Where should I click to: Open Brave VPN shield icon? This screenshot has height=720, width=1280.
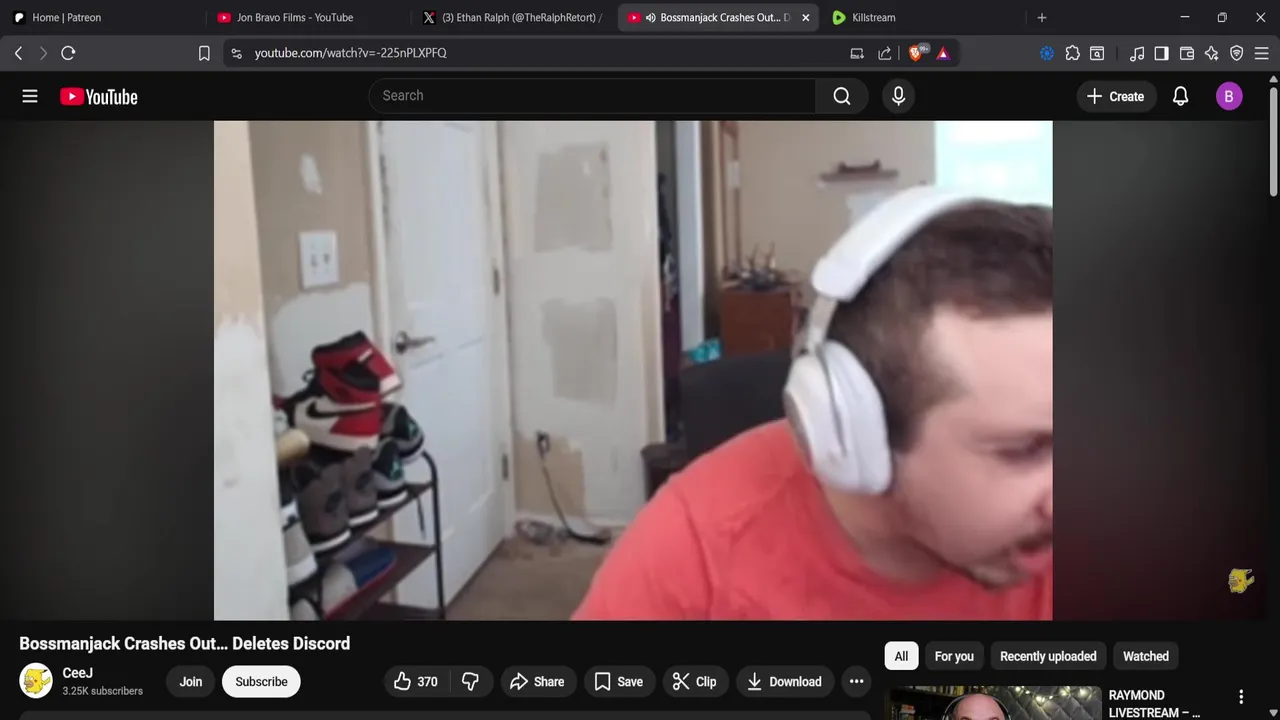point(1237,53)
